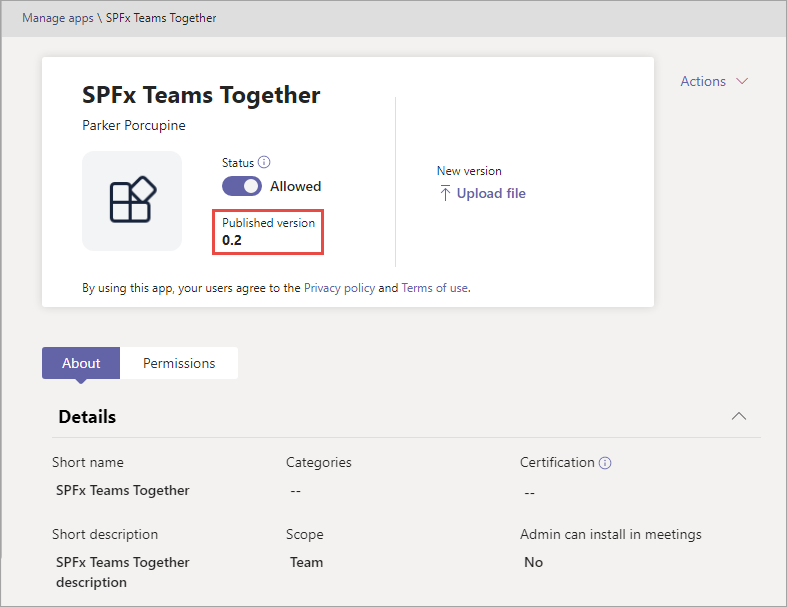787x607 pixels.
Task: Click the upload arrow icon
Action: tap(445, 193)
